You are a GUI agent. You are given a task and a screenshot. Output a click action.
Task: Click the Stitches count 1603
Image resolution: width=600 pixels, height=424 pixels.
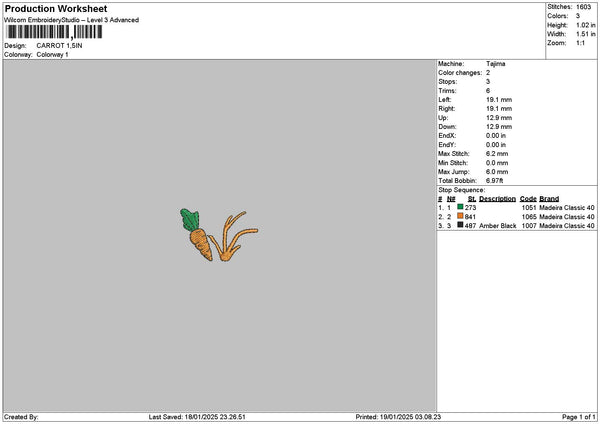tap(584, 7)
